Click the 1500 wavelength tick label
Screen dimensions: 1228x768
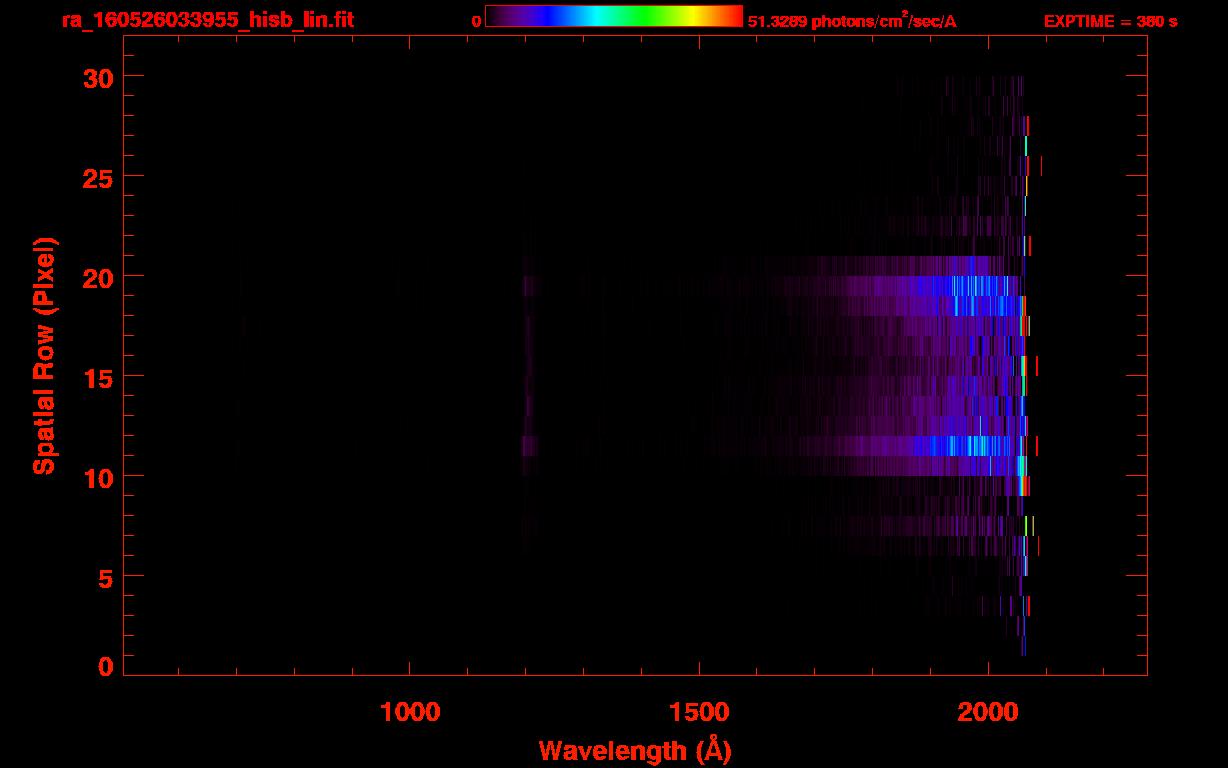click(699, 712)
